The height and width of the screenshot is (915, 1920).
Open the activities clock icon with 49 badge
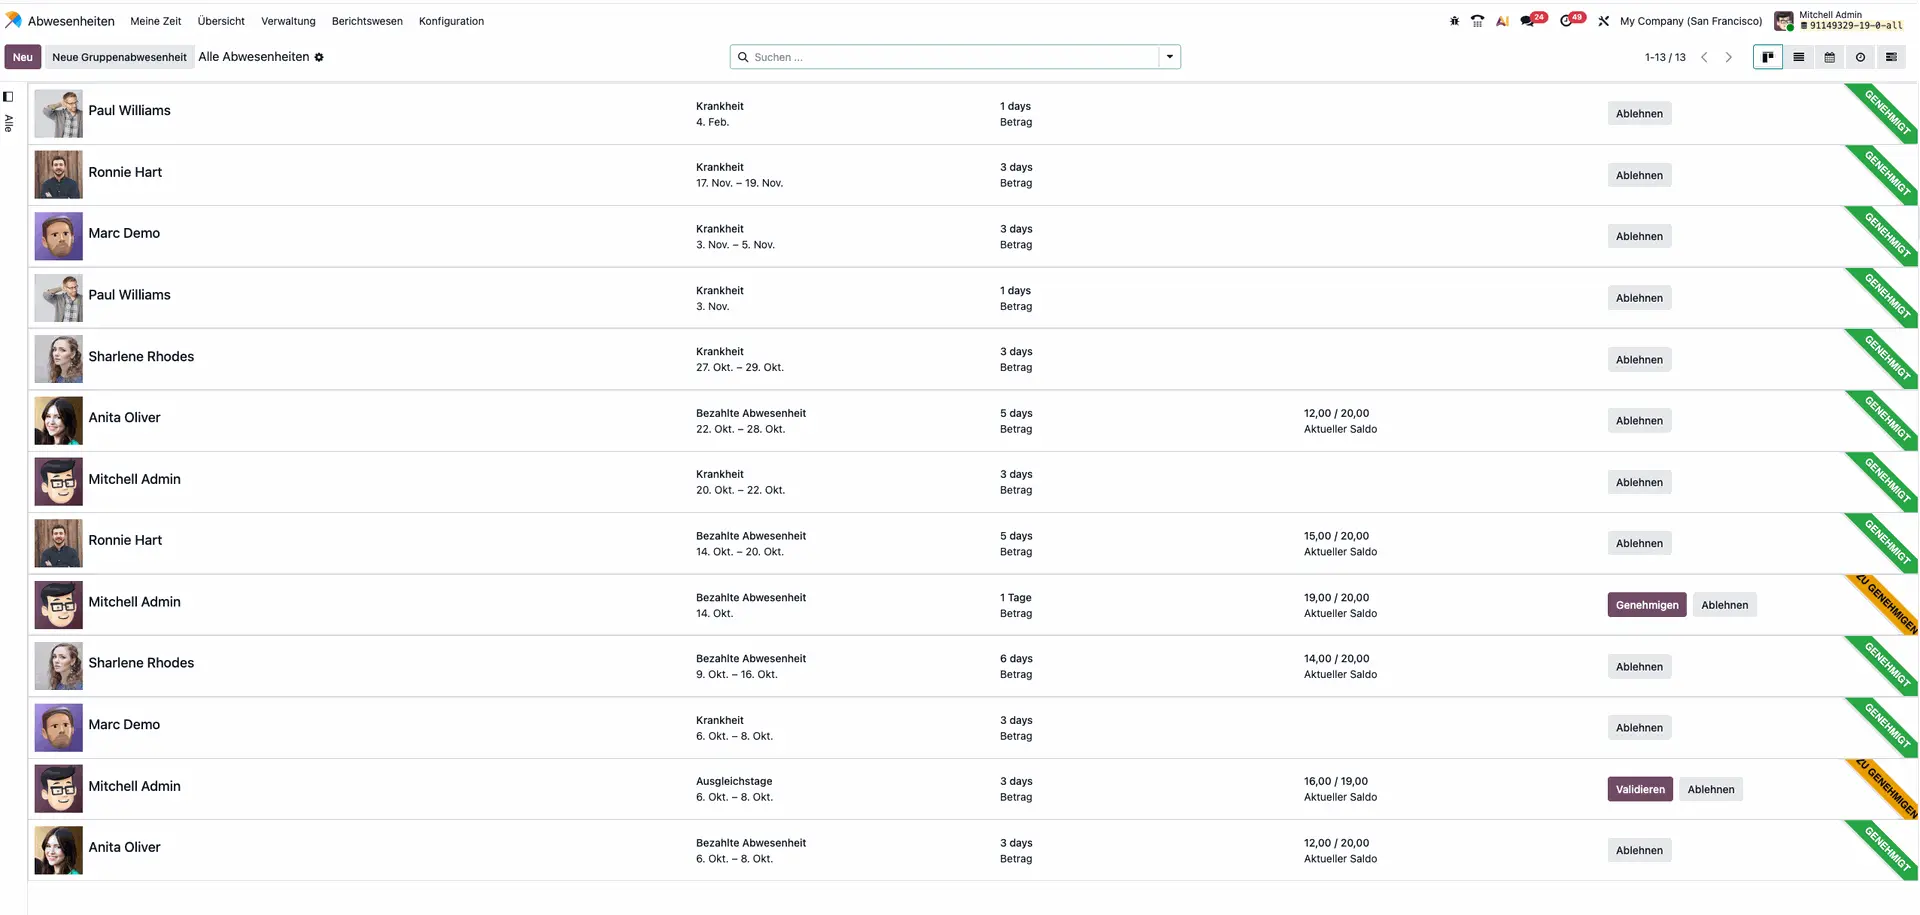pyautogui.click(x=1567, y=21)
